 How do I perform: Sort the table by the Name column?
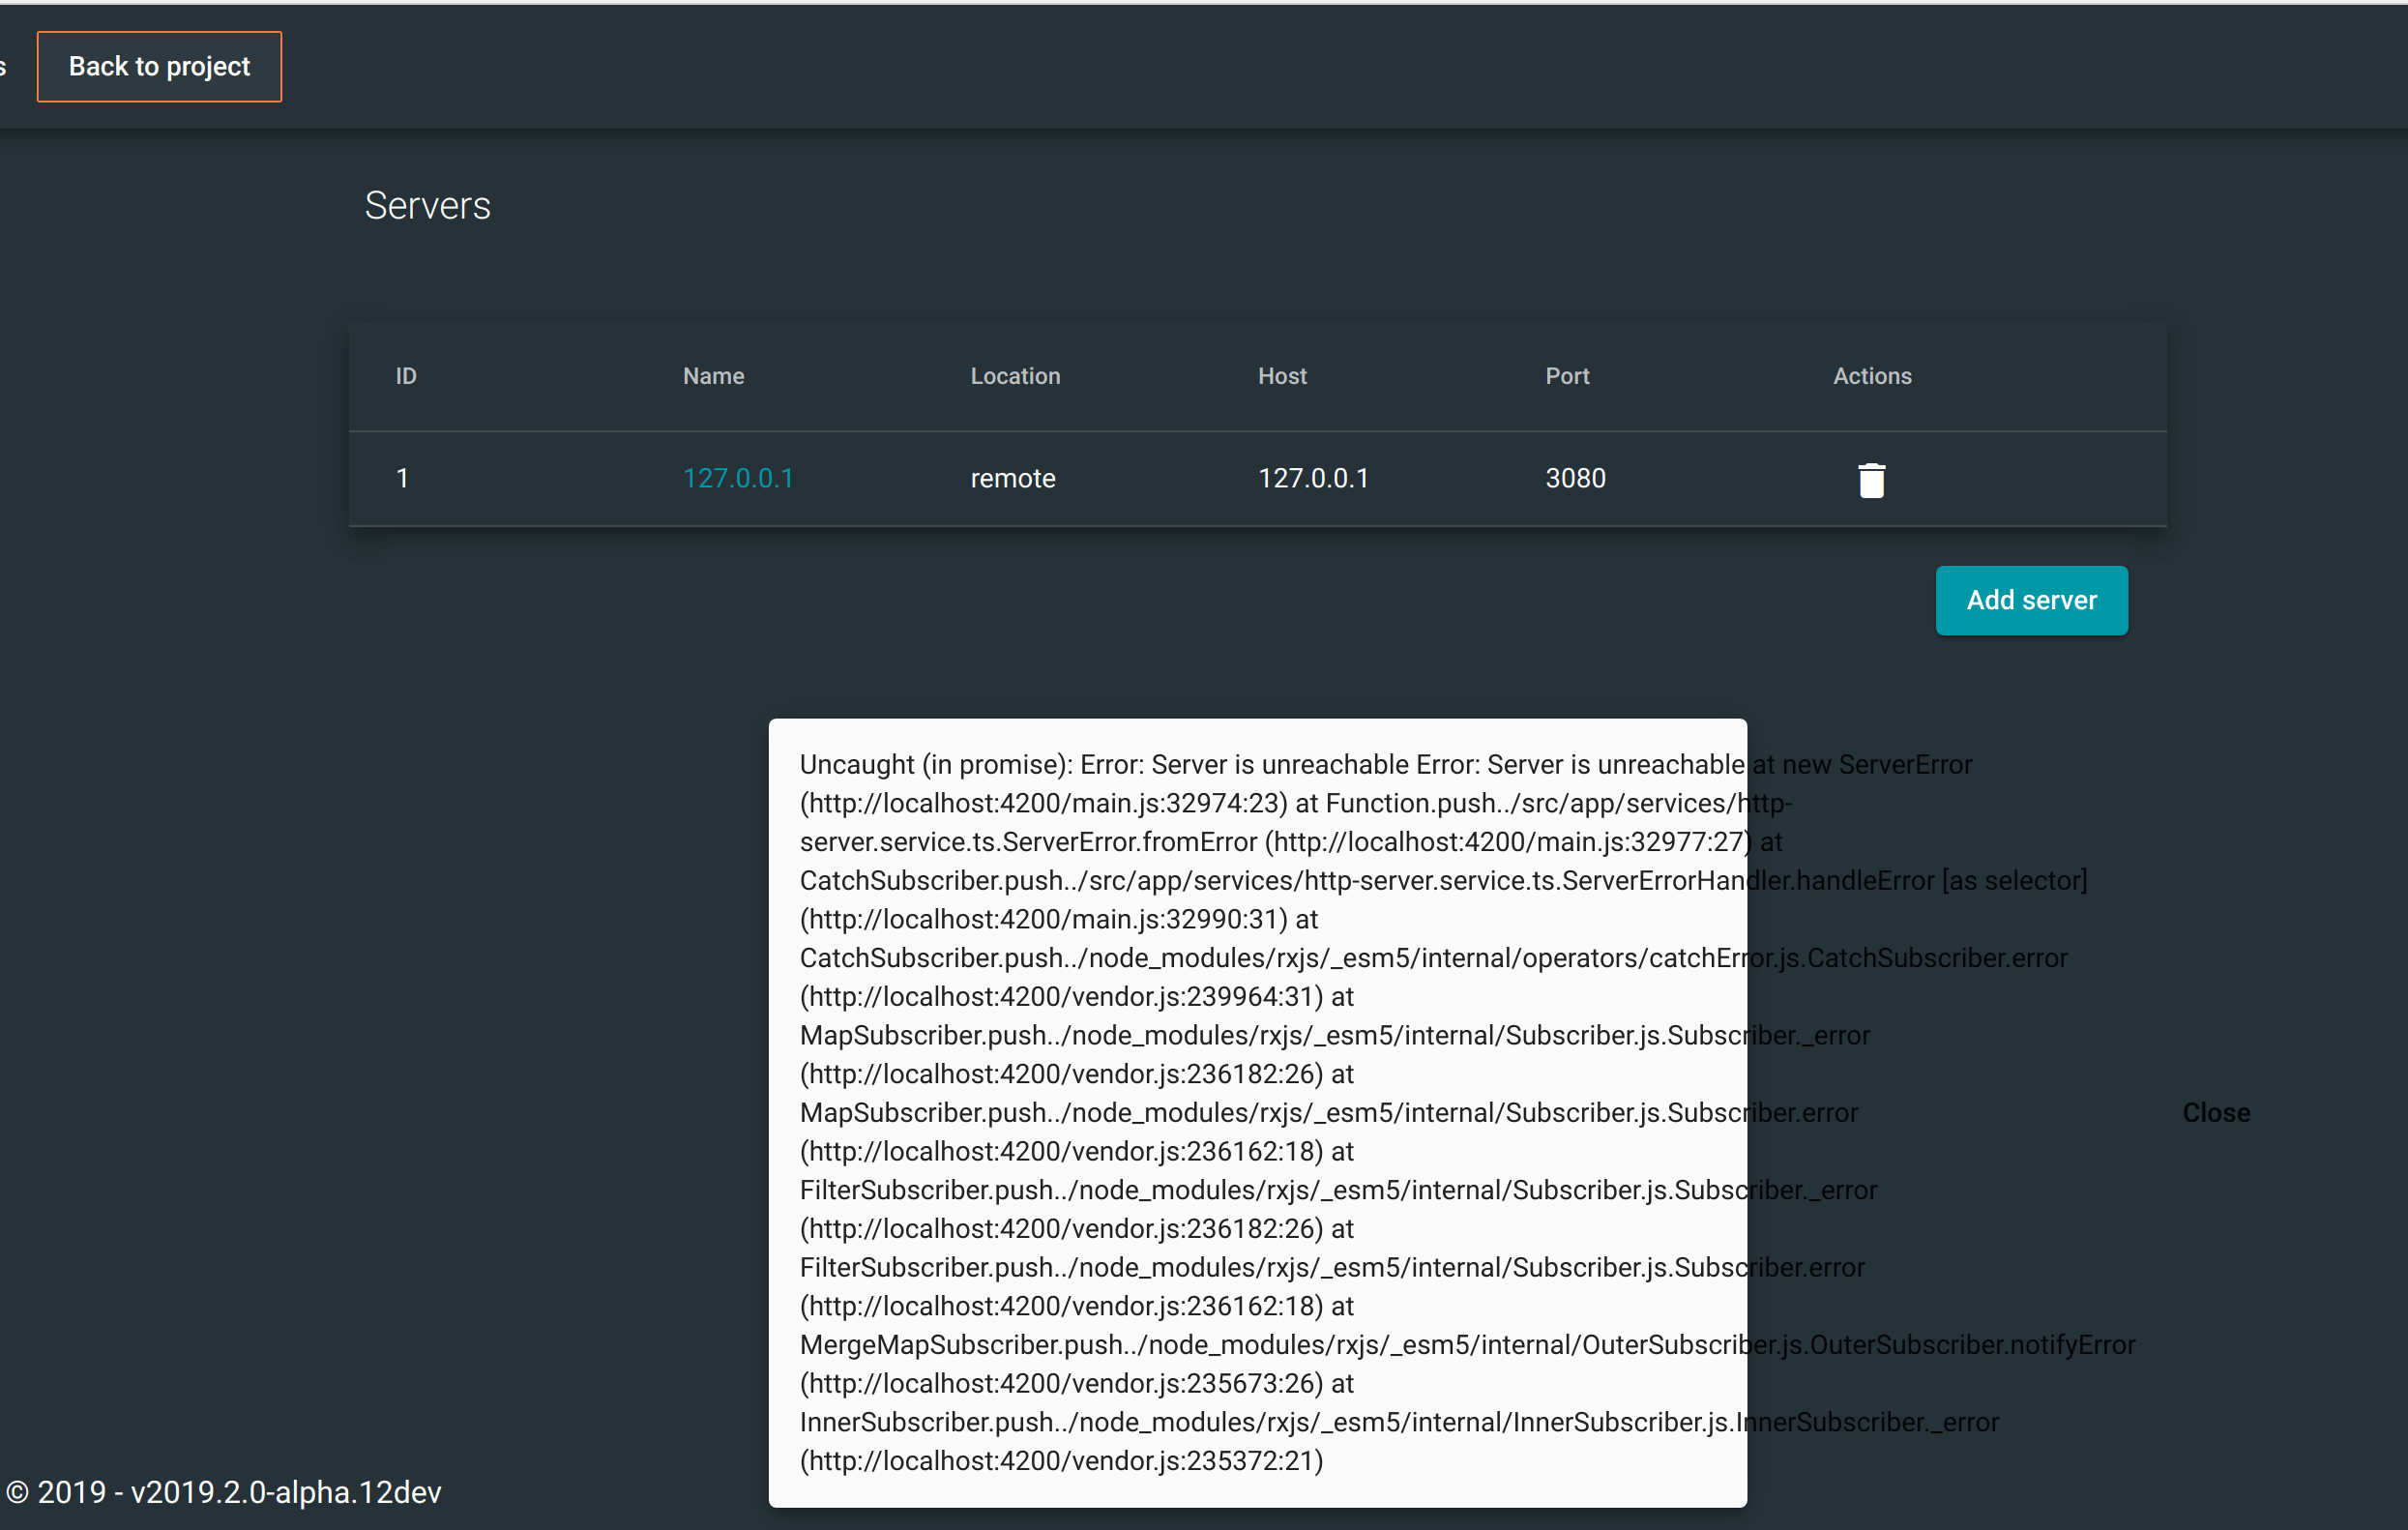click(x=713, y=376)
